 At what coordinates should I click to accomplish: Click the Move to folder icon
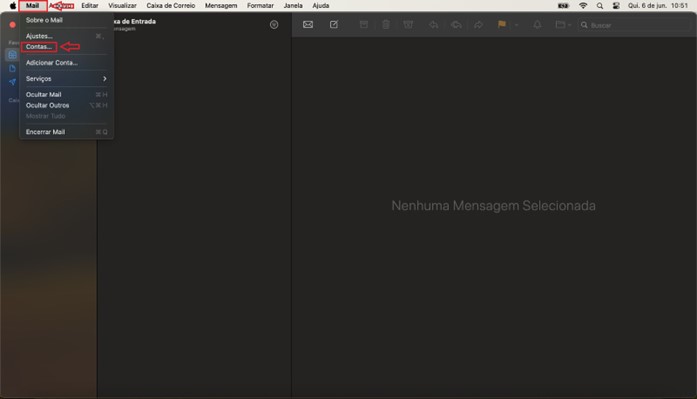pos(560,25)
